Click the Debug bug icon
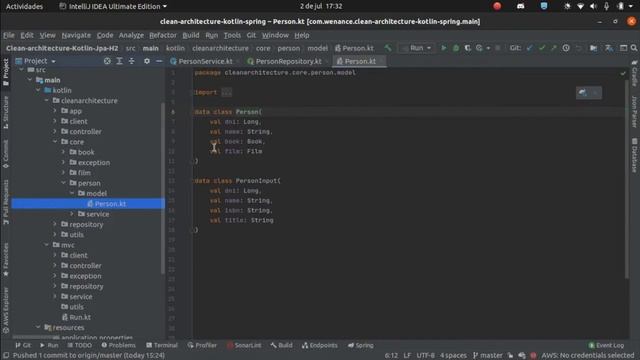Viewport: 640px width, 360px height. pyautogui.click(x=456, y=48)
